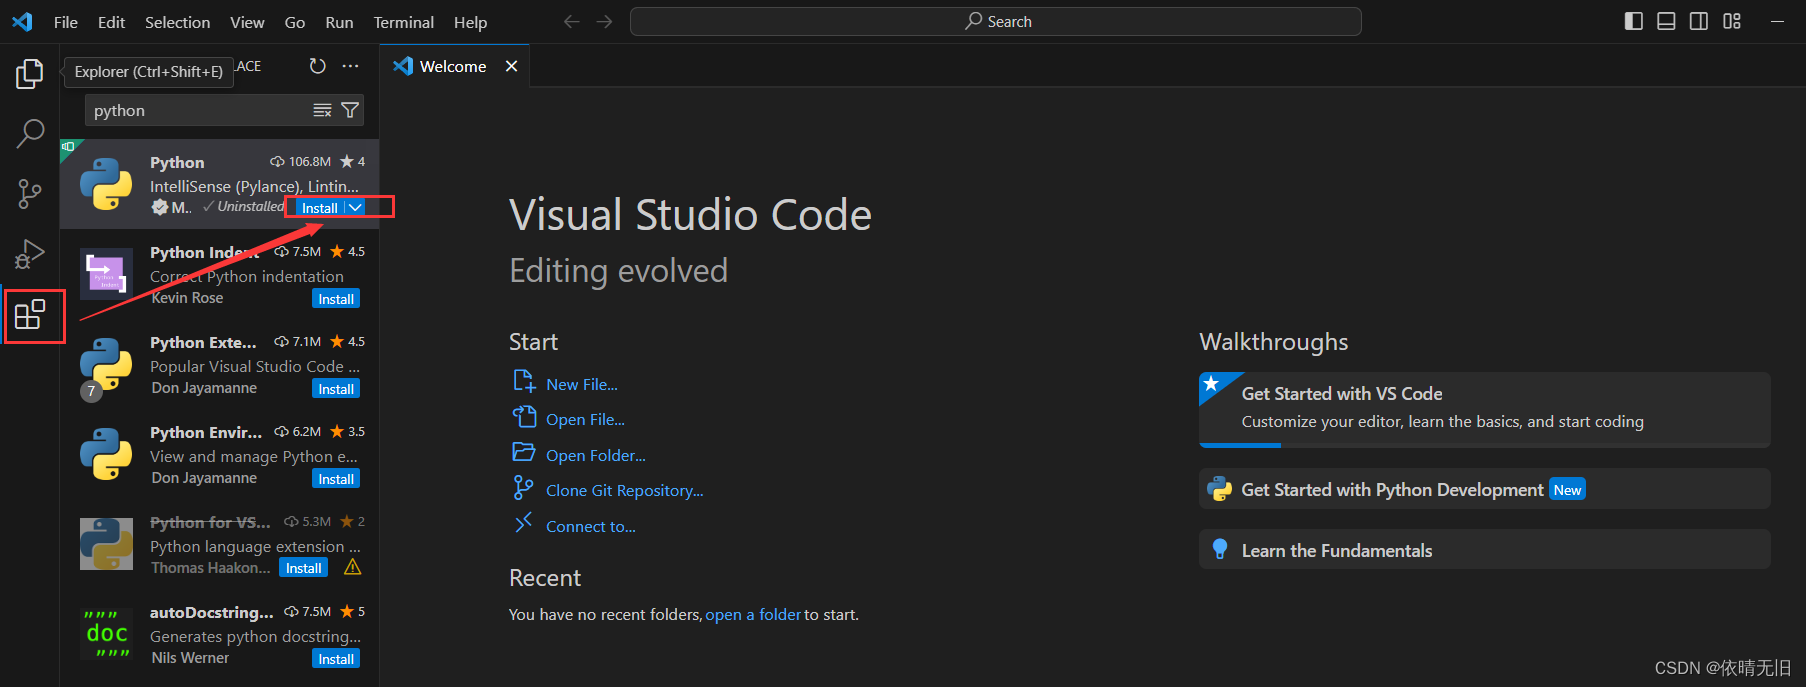Image resolution: width=1806 pixels, height=687 pixels.
Task: Open the Selection menu
Action: [177, 22]
